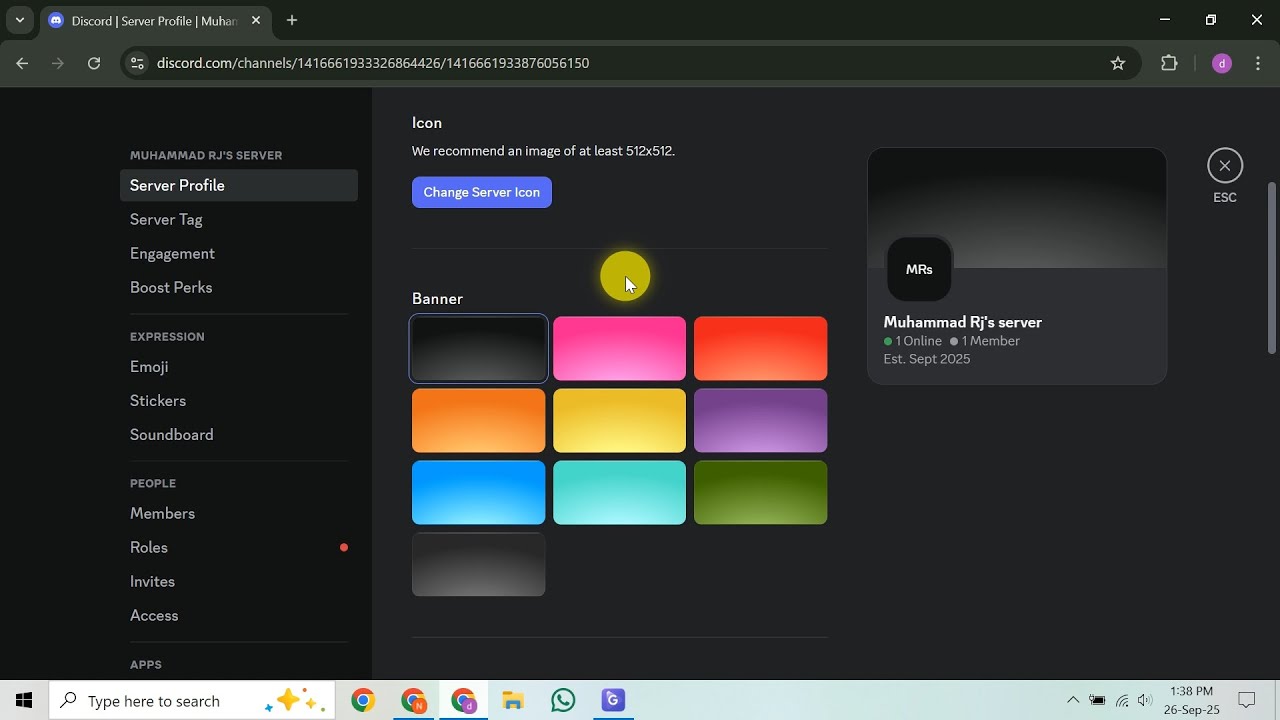Image resolution: width=1280 pixels, height=720 pixels.
Task: Expand the Chrome tab search dropdown
Action: coord(20,20)
